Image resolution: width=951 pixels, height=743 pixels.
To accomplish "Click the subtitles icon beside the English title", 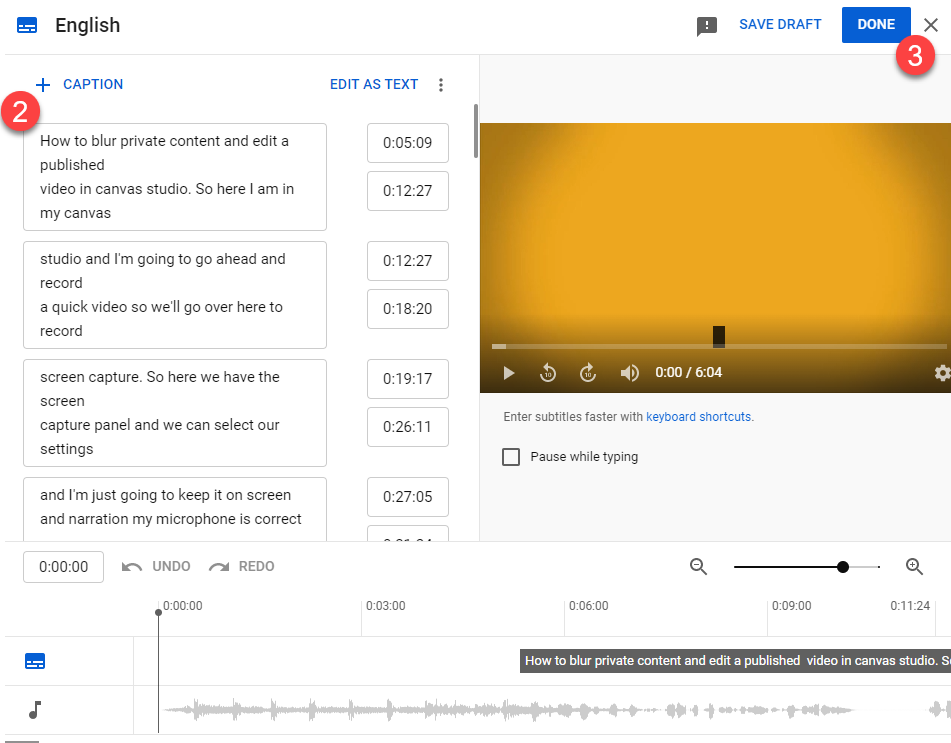I will (27, 25).
